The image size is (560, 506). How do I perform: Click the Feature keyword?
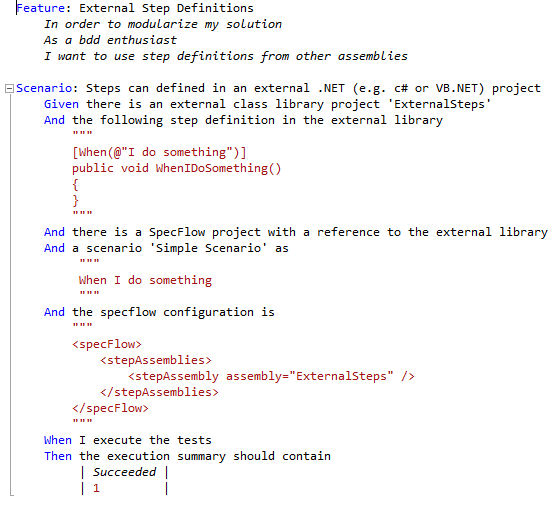tap(41, 8)
